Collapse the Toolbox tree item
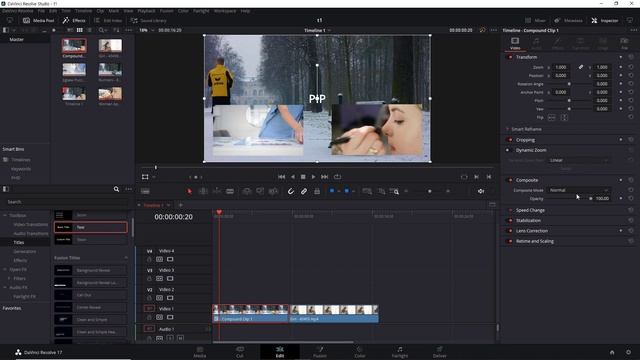 [5, 215]
